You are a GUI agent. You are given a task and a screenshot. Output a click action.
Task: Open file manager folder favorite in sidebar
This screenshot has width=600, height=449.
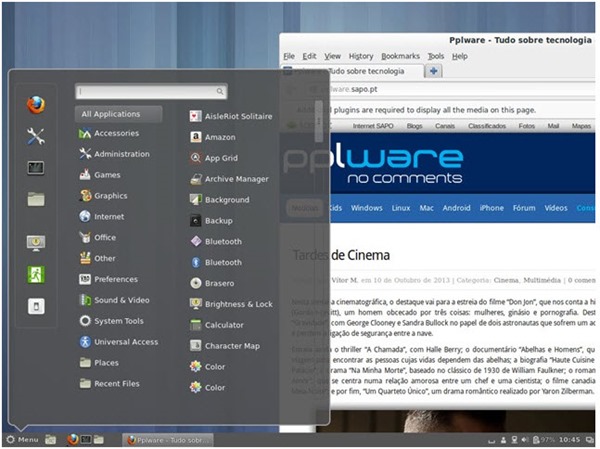click(x=36, y=199)
